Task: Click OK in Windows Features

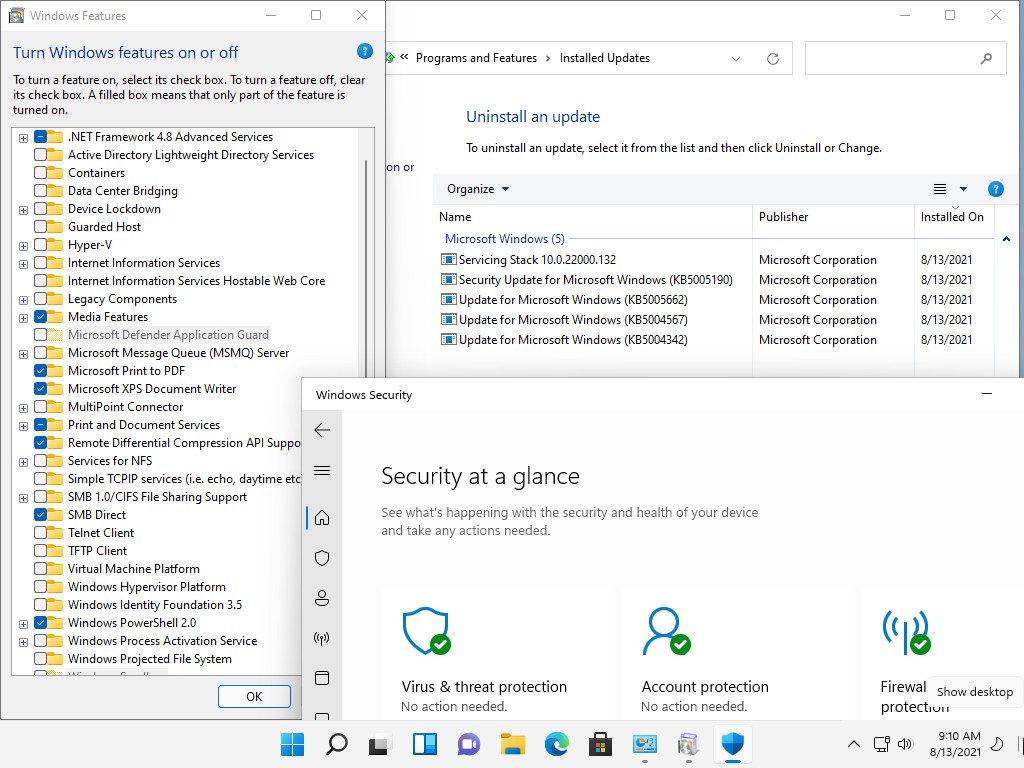Action: click(x=254, y=696)
